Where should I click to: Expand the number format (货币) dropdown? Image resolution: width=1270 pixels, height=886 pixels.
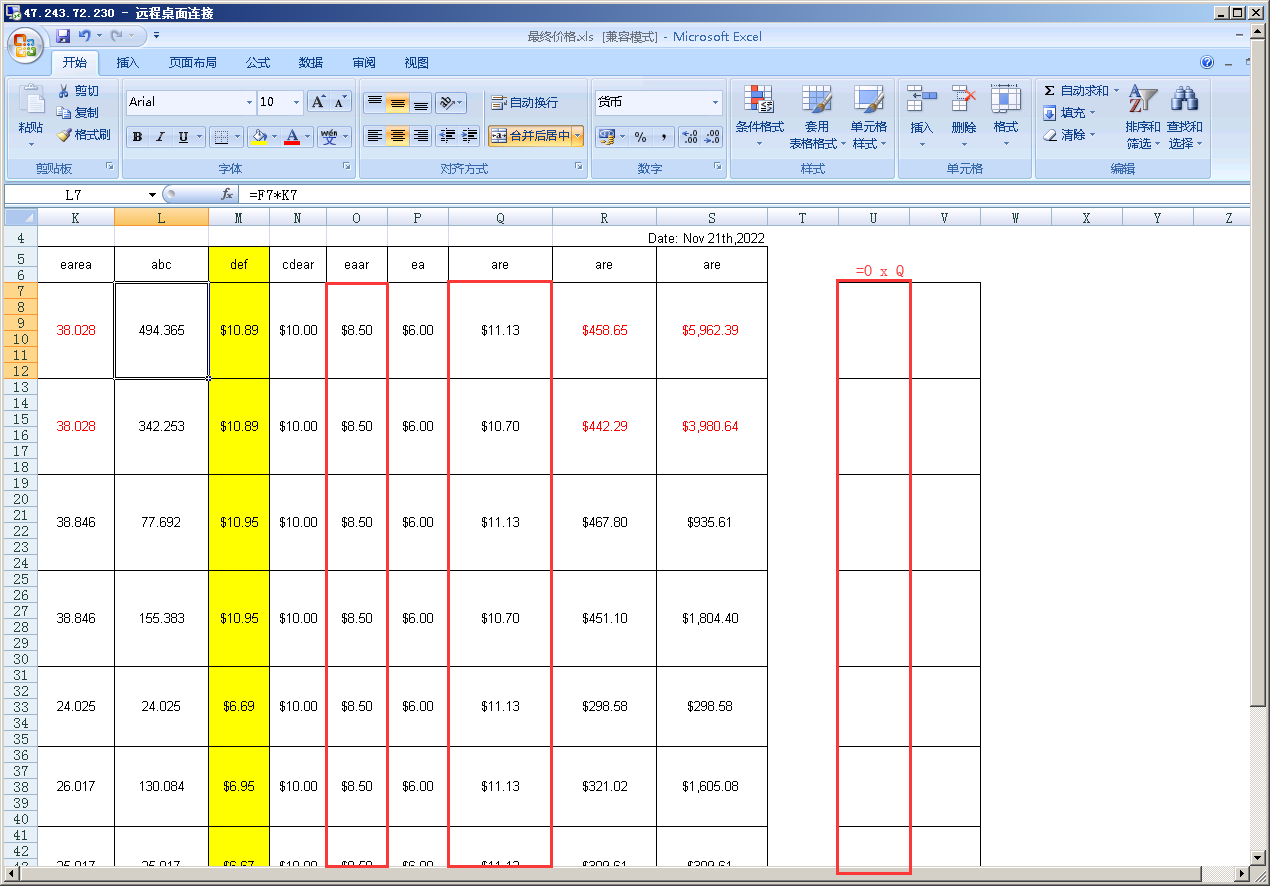(x=715, y=103)
